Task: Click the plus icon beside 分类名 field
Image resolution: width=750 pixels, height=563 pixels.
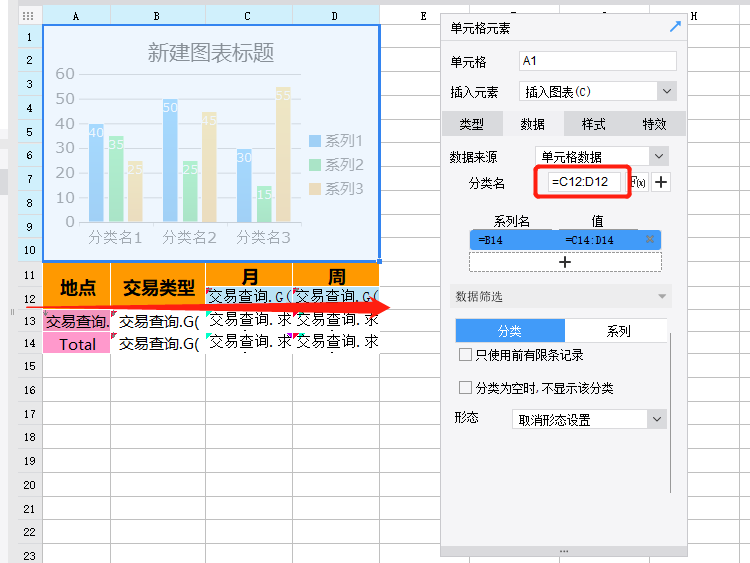Action: [x=661, y=182]
